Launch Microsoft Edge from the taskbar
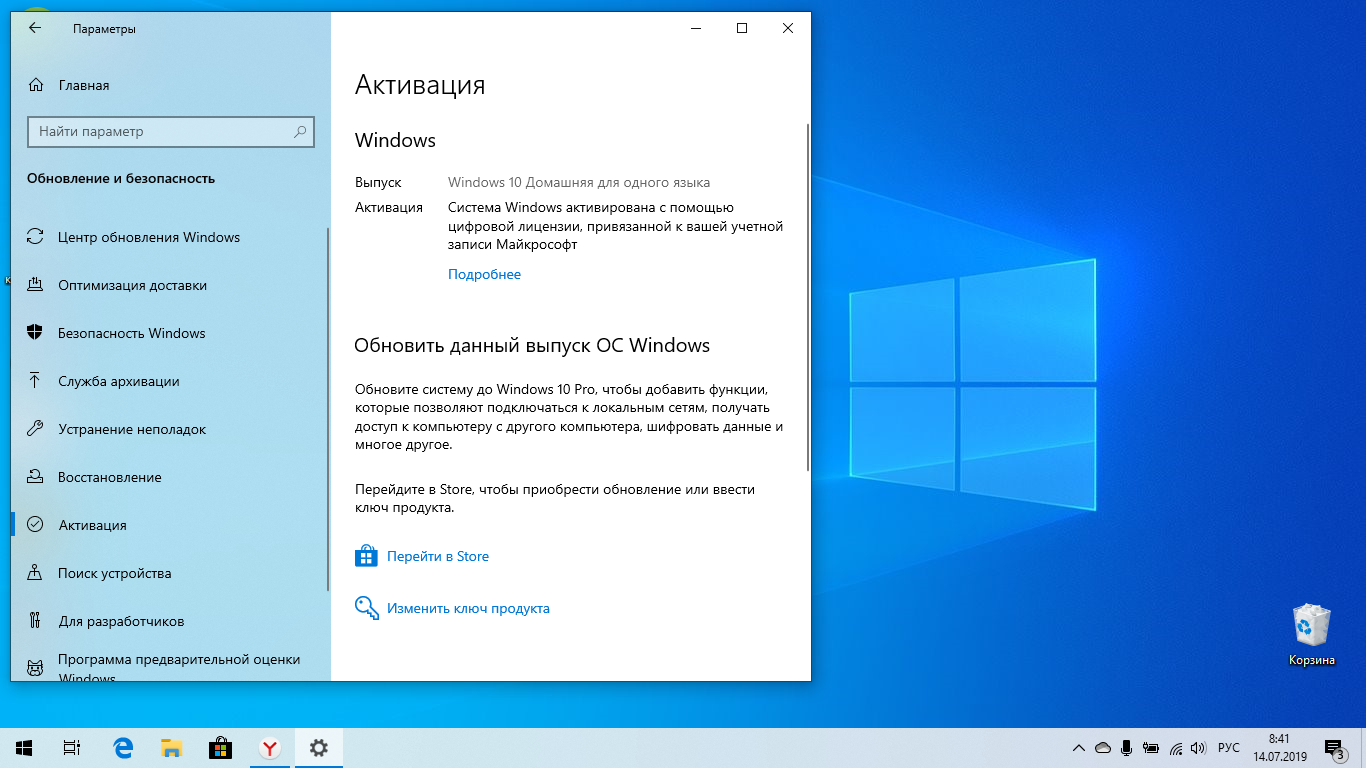This screenshot has width=1366, height=768. click(123, 748)
